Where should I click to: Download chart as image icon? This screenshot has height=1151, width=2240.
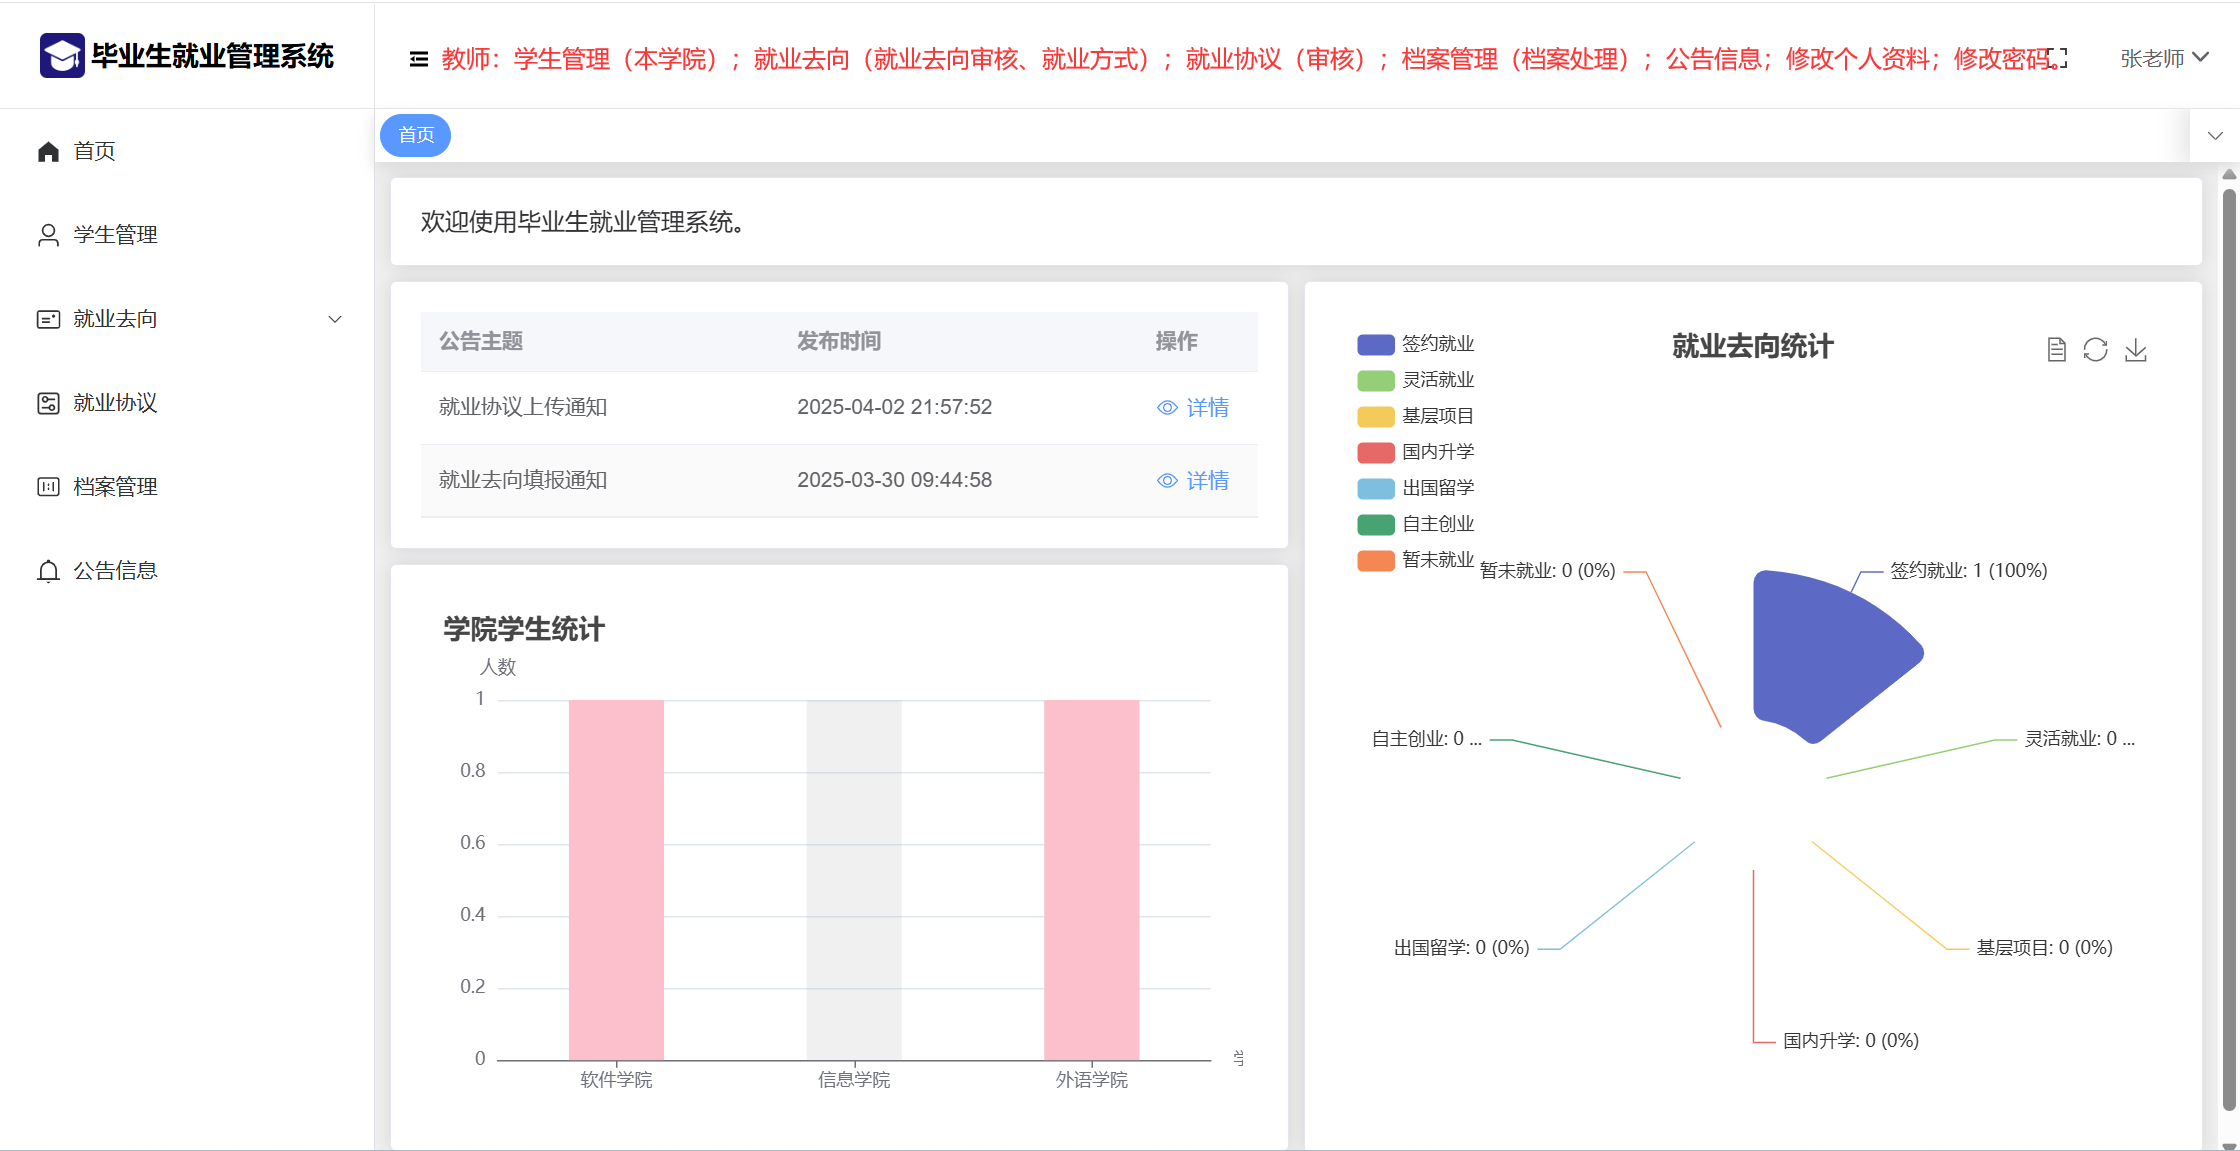pos(2135,350)
